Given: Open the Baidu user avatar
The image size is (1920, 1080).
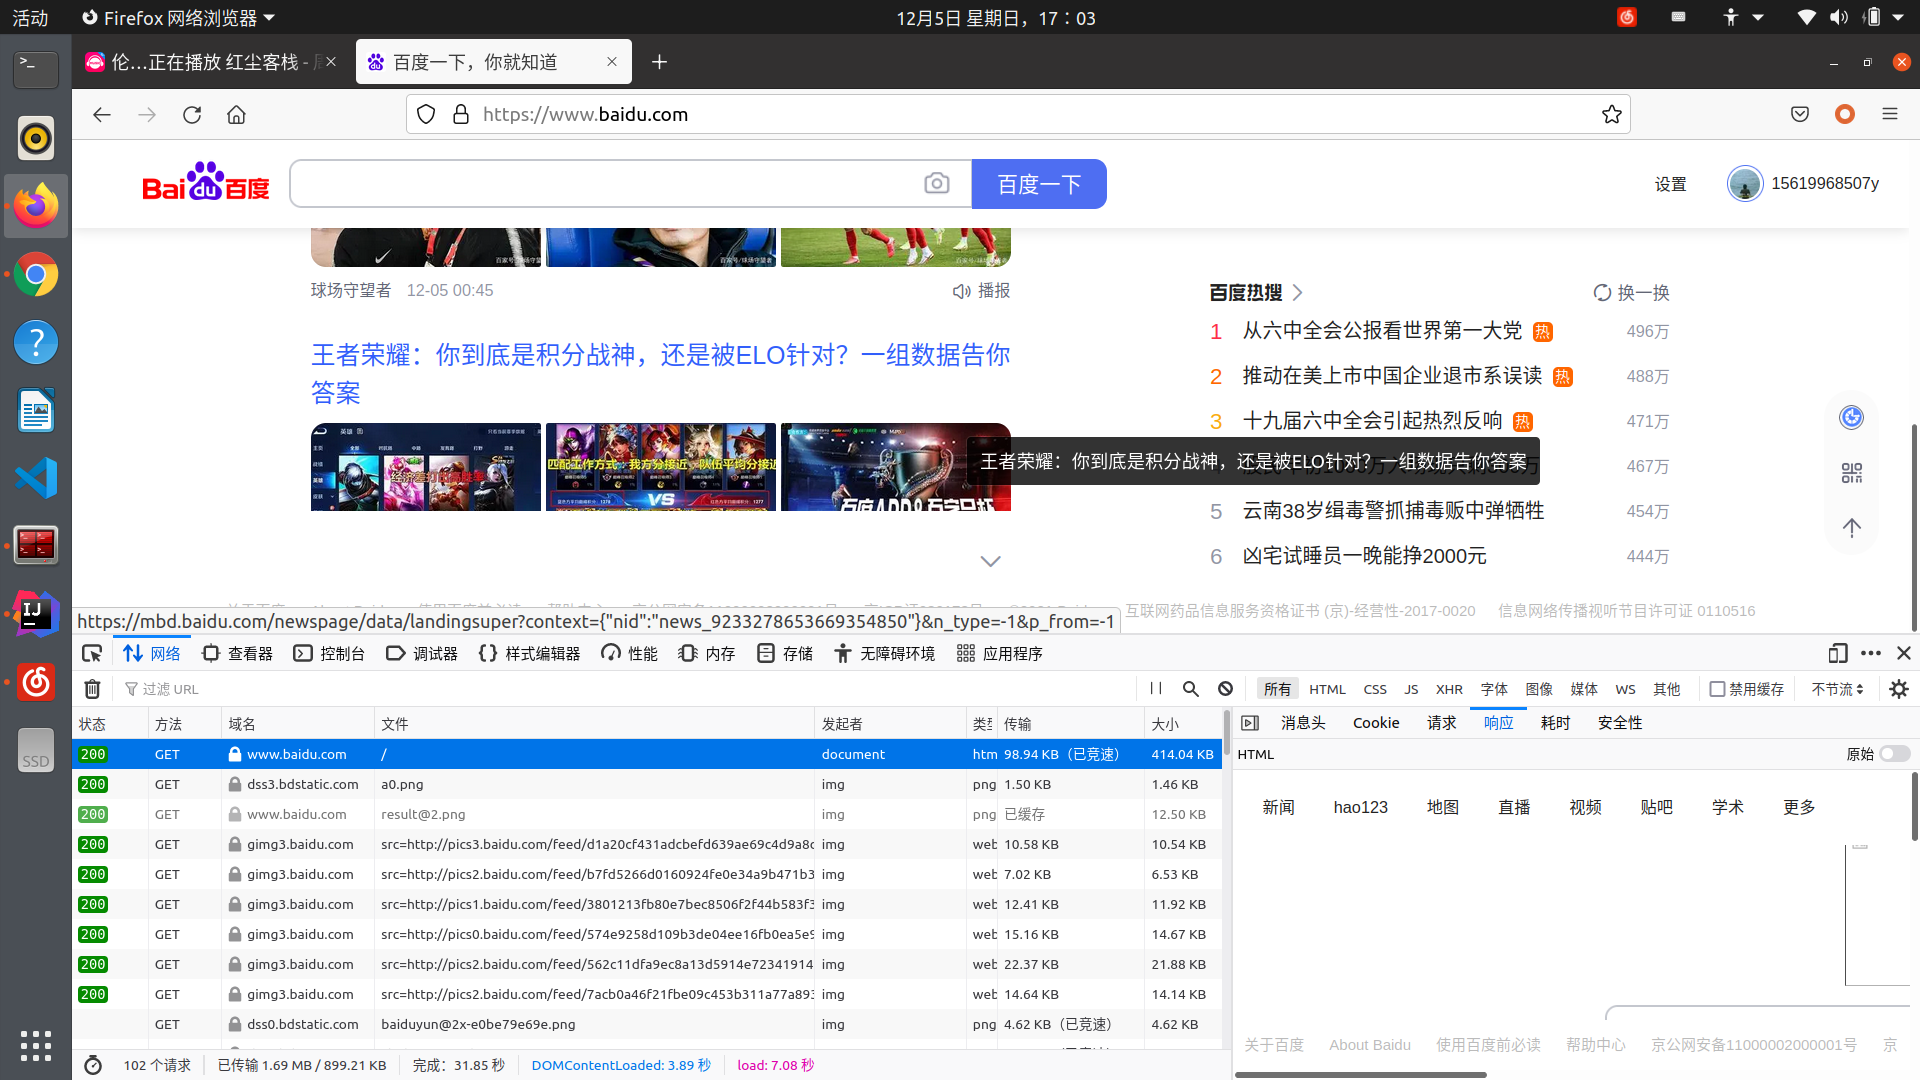Looking at the screenshot, I should click(x=1745, y=184).
